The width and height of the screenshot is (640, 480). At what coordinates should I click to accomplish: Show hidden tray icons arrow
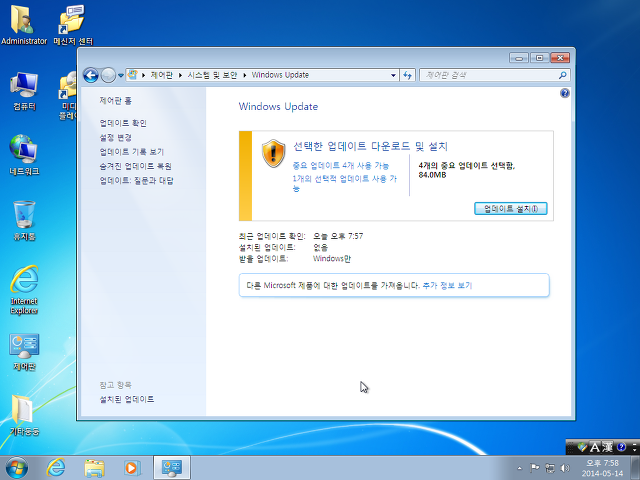(519, 468)
